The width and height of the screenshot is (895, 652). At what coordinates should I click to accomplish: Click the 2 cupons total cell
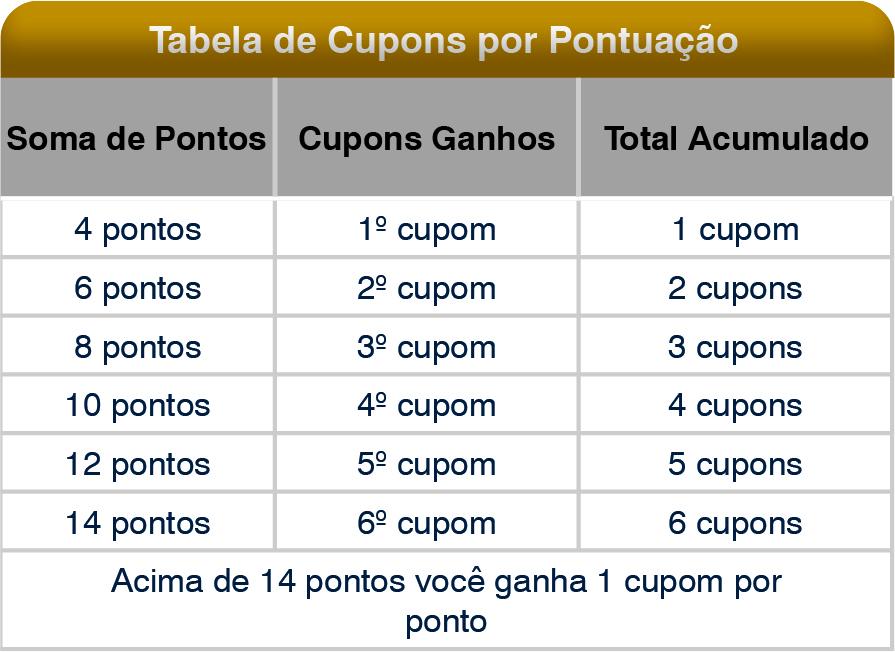[x=736, y=288]
